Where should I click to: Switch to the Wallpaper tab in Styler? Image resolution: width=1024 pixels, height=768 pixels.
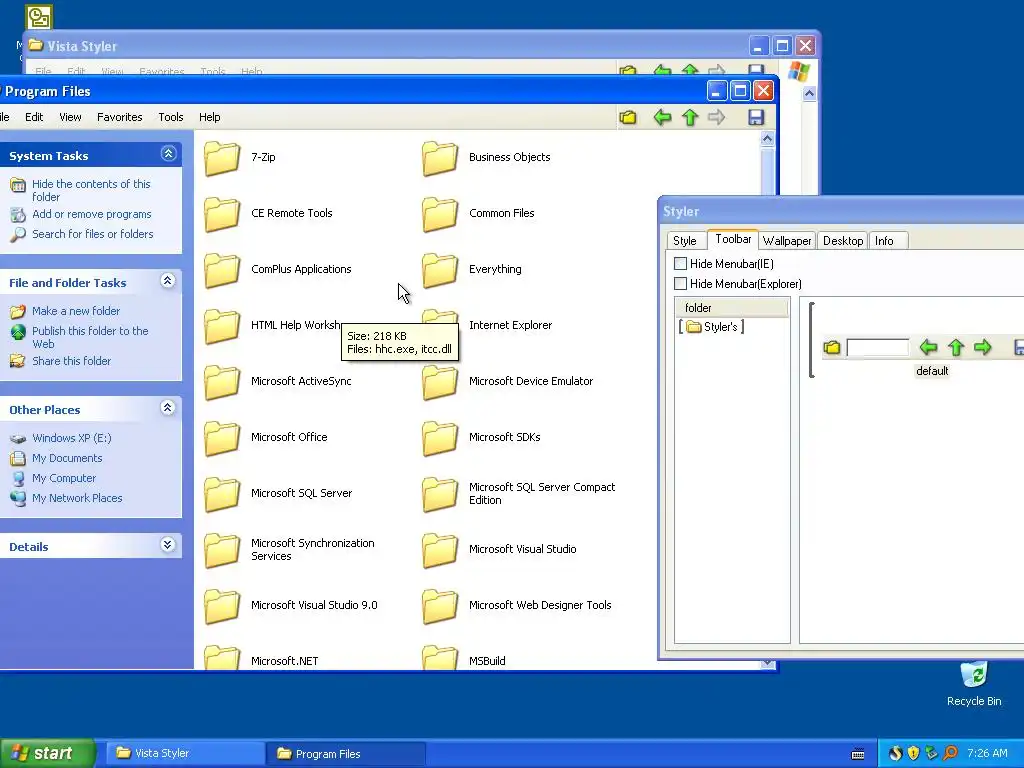coord(787,241)
